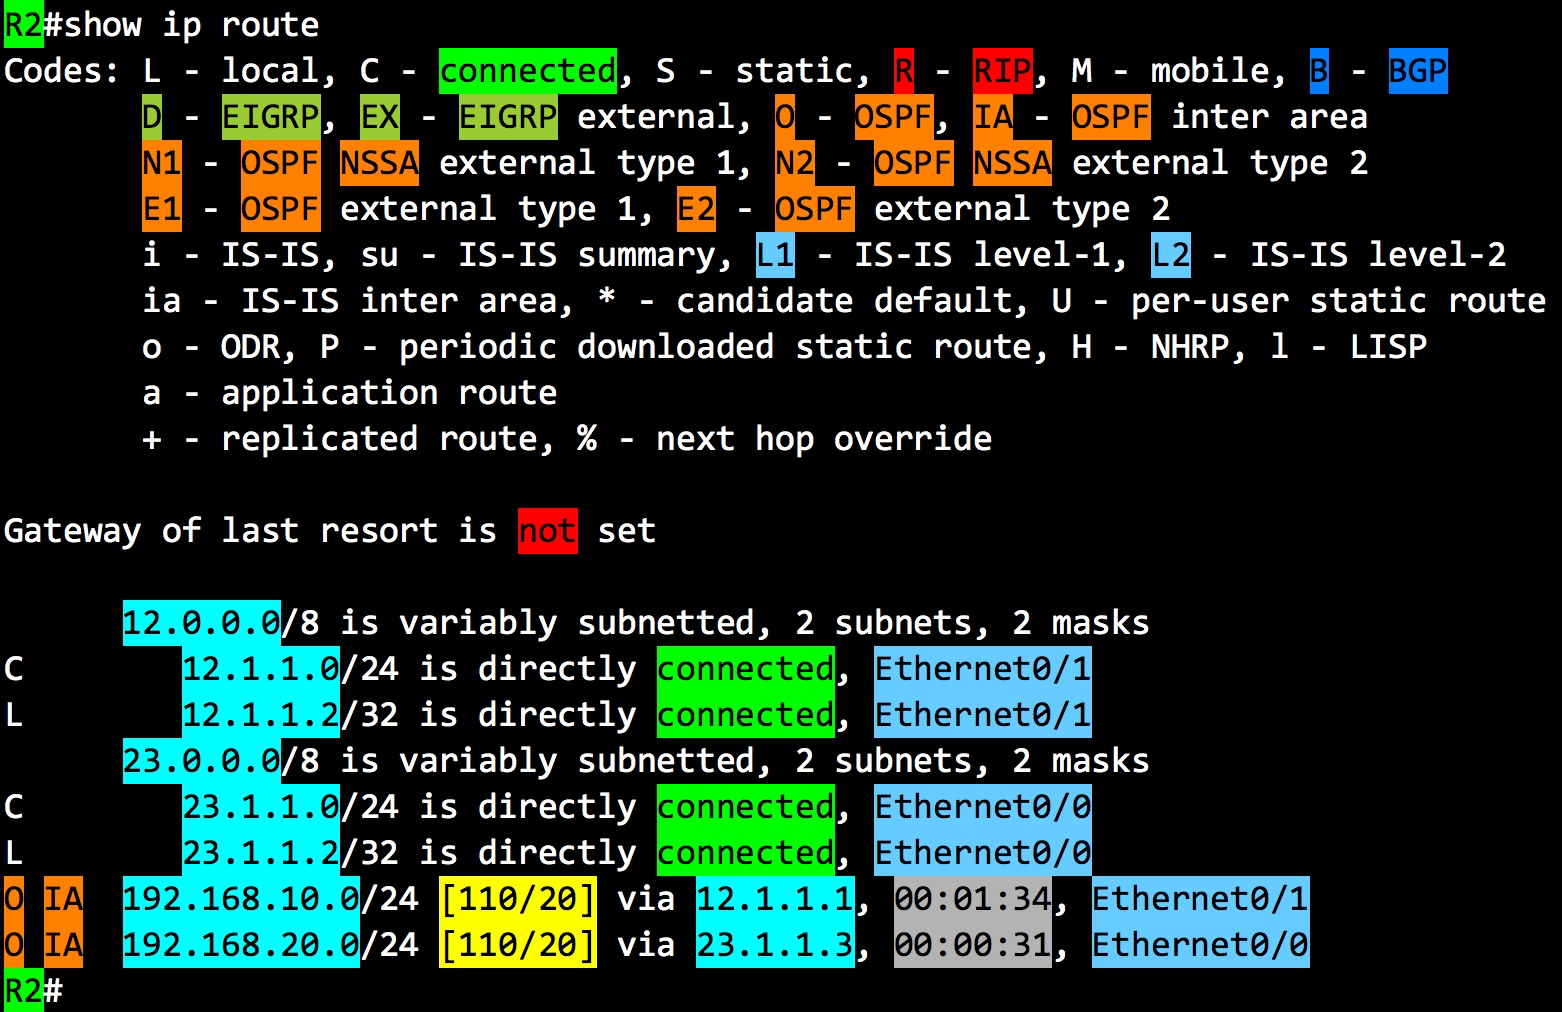The height and width of the screenshot is (1012, 1562).
Task: Click the blue 'L1' code
Action: (x=775, y=255)
